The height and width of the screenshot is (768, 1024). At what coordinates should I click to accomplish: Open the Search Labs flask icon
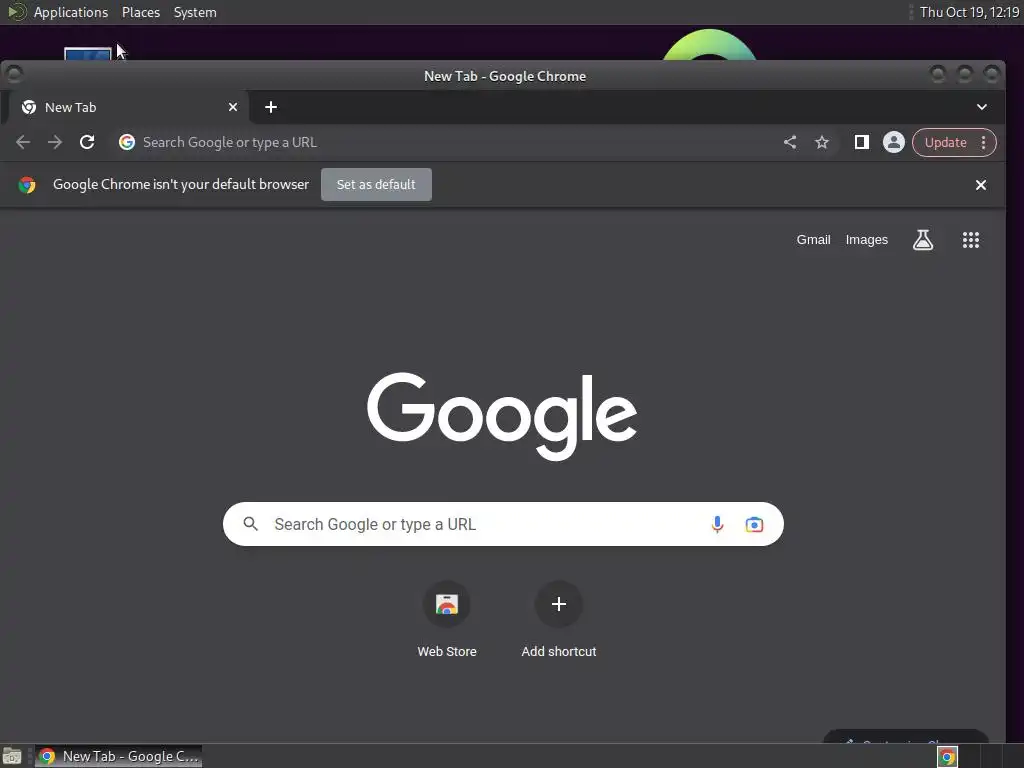click(x=923, y=240)
